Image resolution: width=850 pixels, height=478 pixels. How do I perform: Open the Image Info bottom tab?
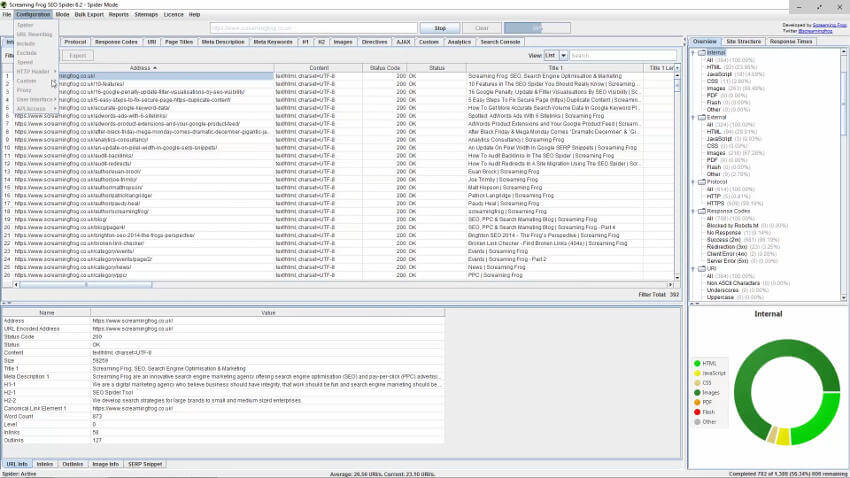pyautogui.click(x=105, y=464)
